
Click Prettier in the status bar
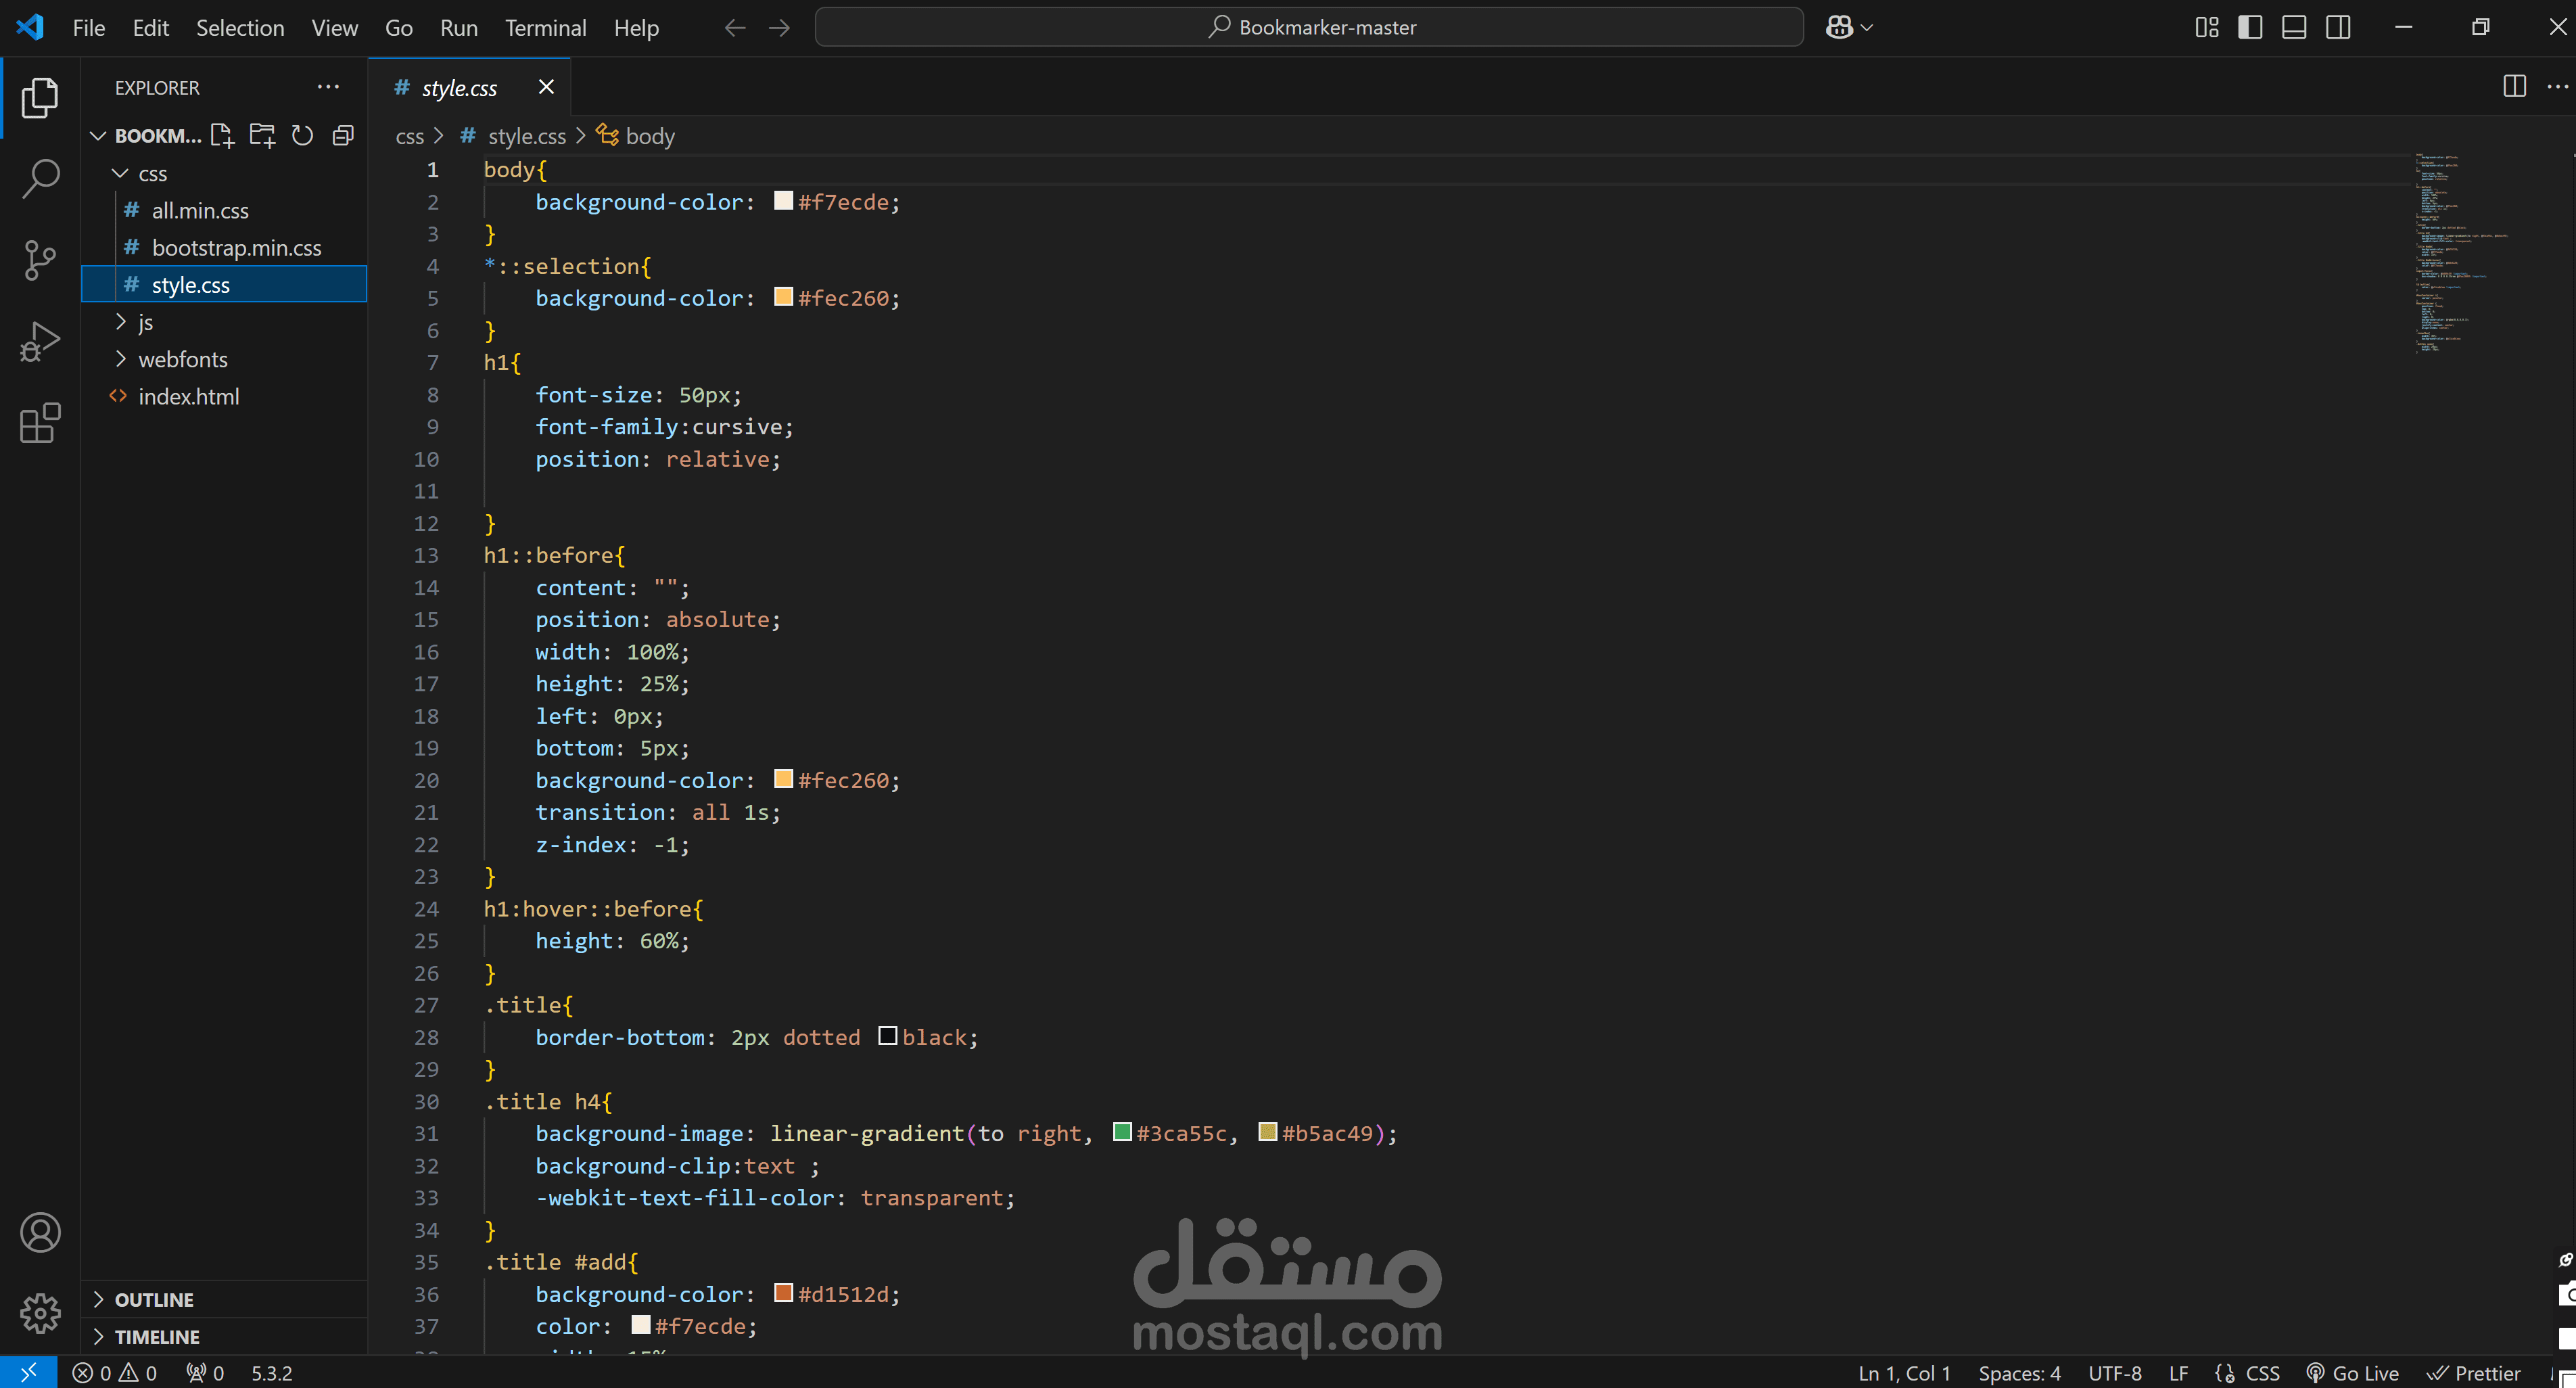pos(2474,1373)
